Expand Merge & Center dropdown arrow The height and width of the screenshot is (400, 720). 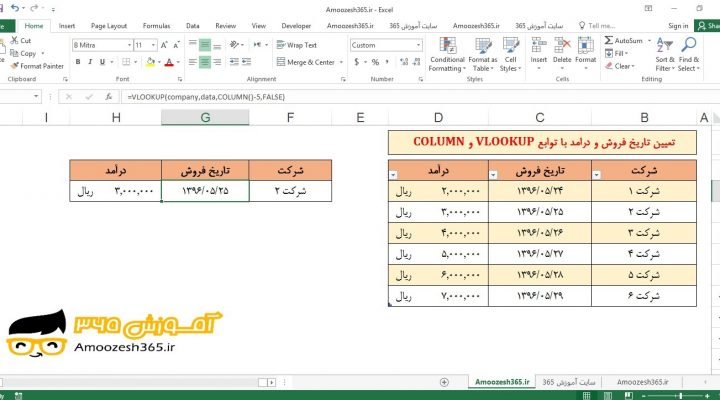[x=341, y=62]
